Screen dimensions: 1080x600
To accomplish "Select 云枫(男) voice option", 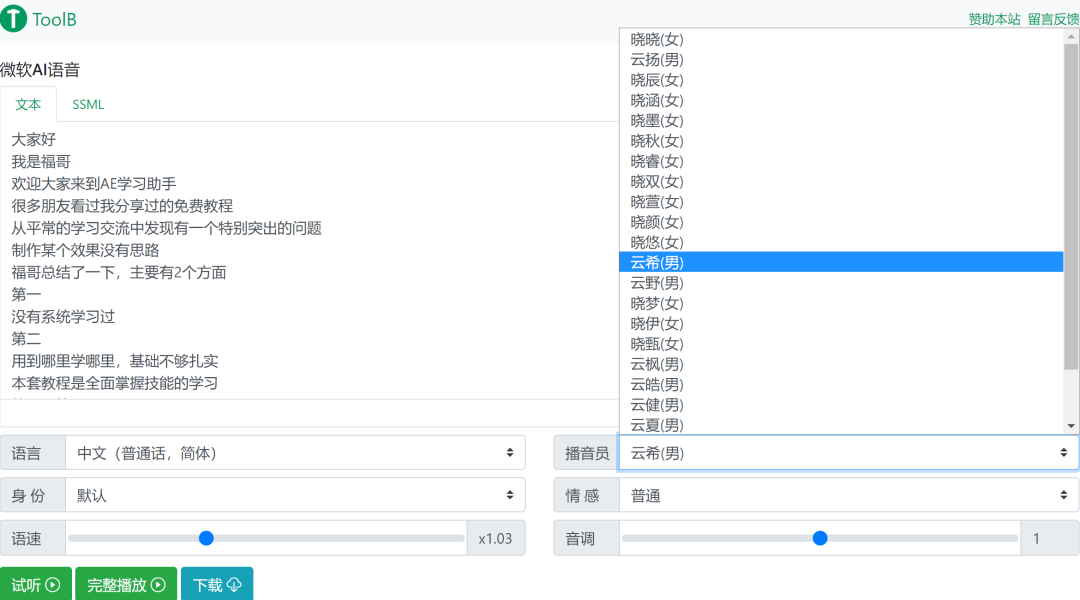I will point(841,364).
